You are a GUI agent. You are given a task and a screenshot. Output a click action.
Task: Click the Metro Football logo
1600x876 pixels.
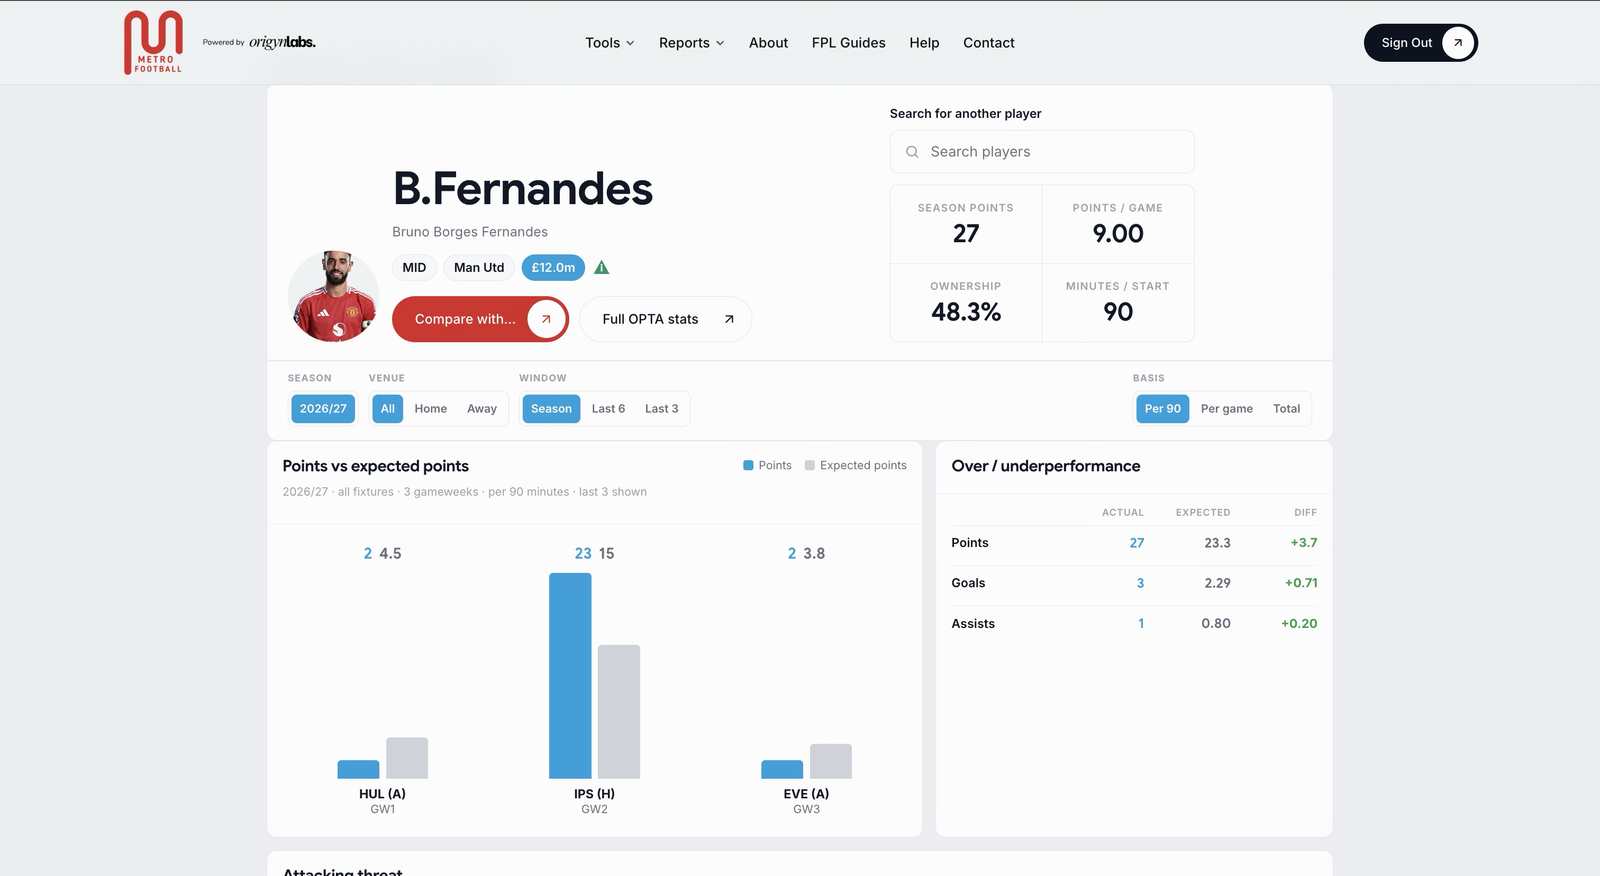point(153,42)
